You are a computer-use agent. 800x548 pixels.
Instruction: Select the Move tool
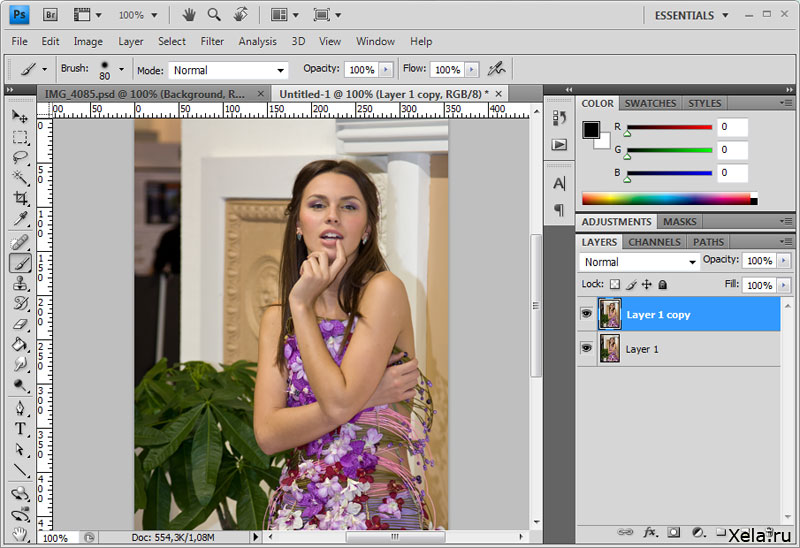[20, 116]
